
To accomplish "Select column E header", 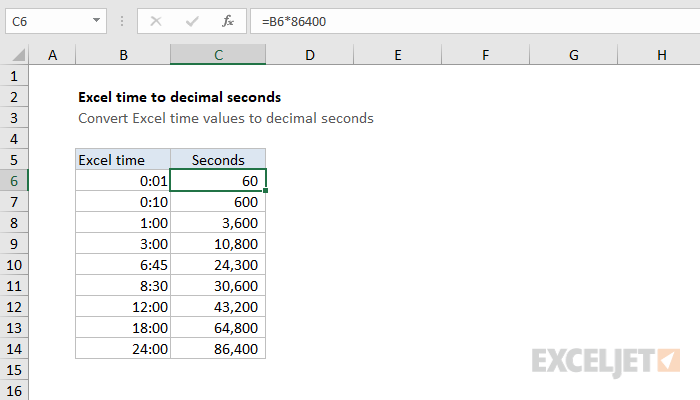I will 397,55.
